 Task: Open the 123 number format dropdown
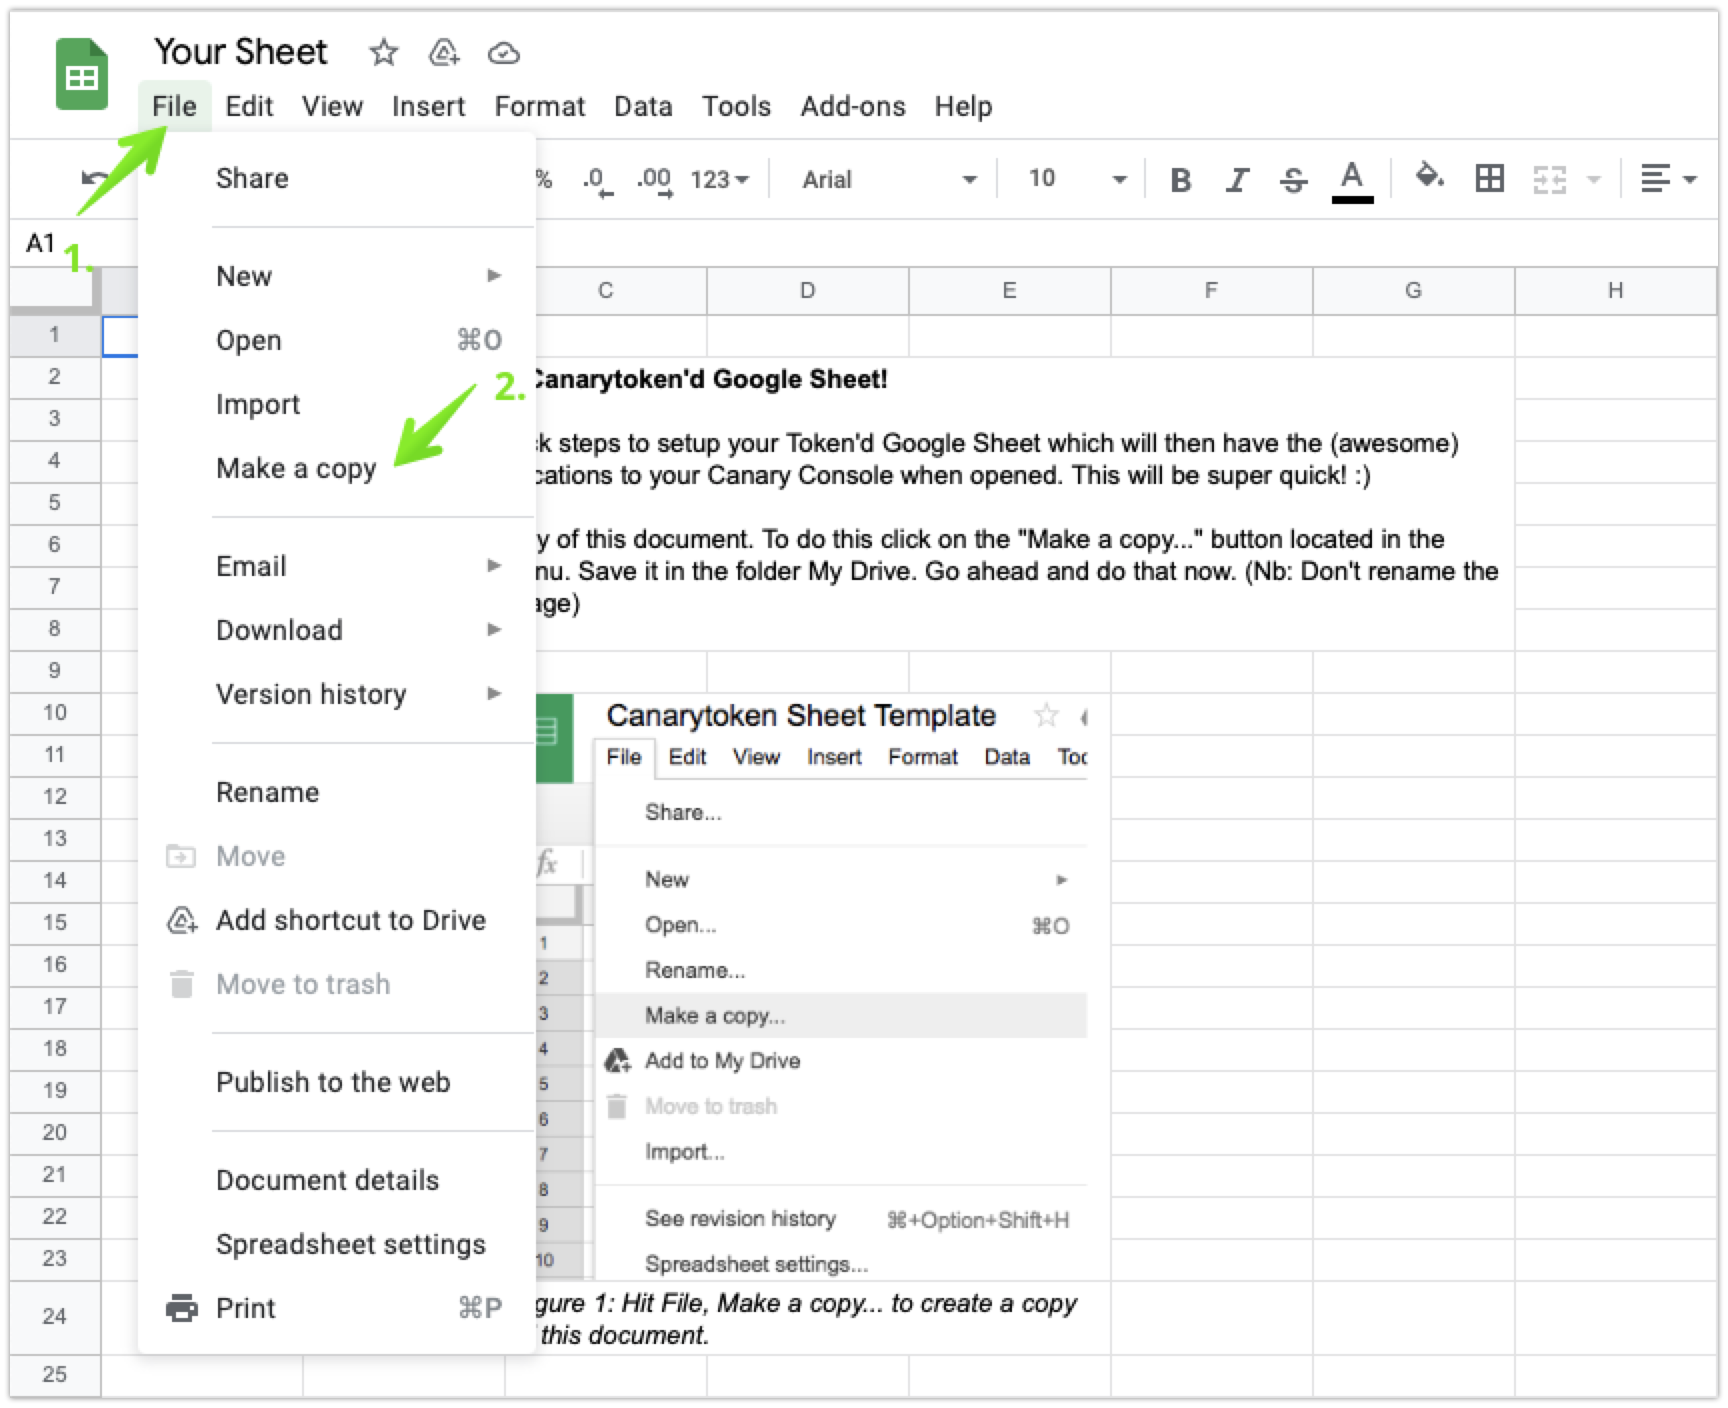(x=719, y=180)
